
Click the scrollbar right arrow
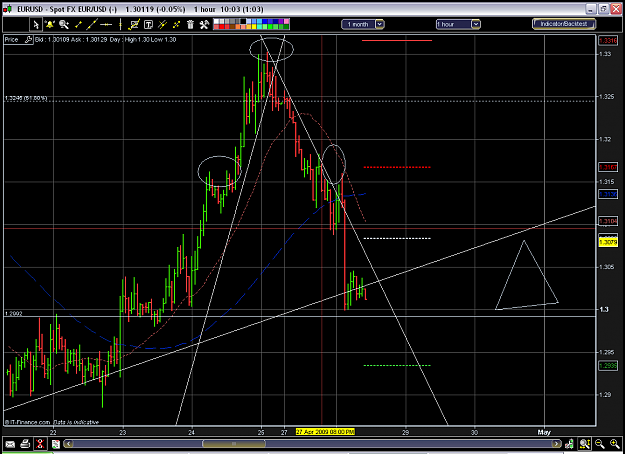(555, 443)
